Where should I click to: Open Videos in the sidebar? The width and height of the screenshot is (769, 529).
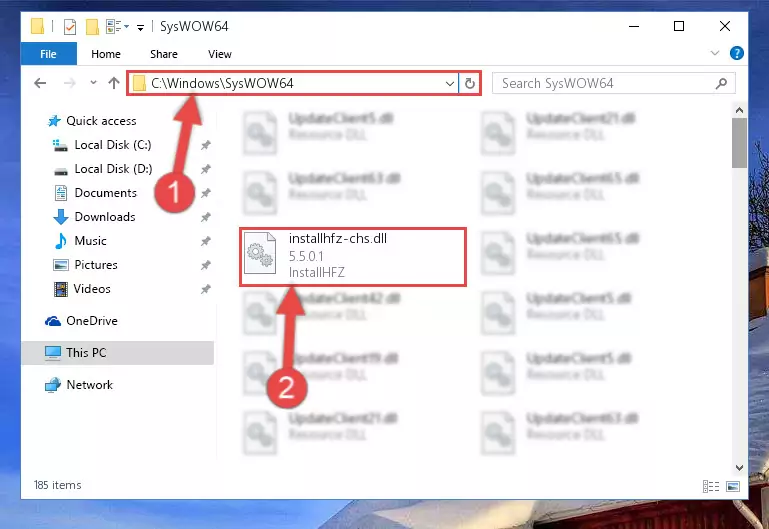coord(92,289)
